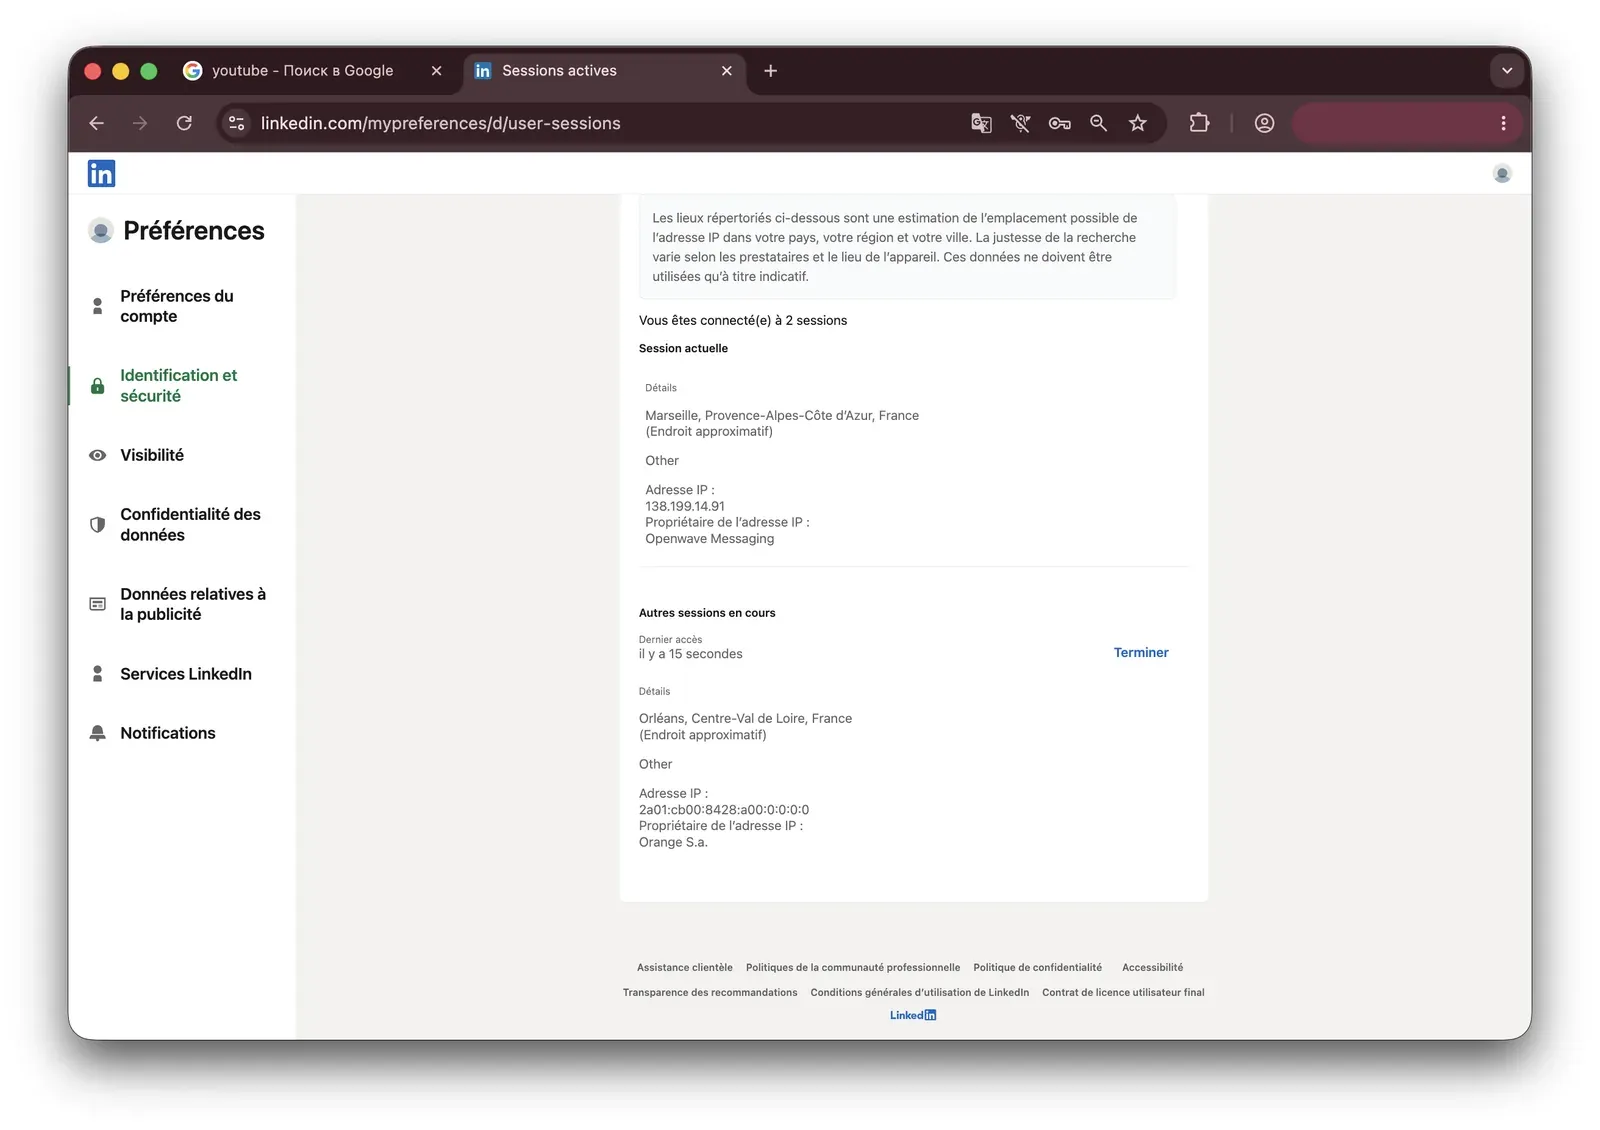This screenshot has width=1600, height=1130.
Task: Click the Orange S.a. owner text
Action: pos(673,842)
